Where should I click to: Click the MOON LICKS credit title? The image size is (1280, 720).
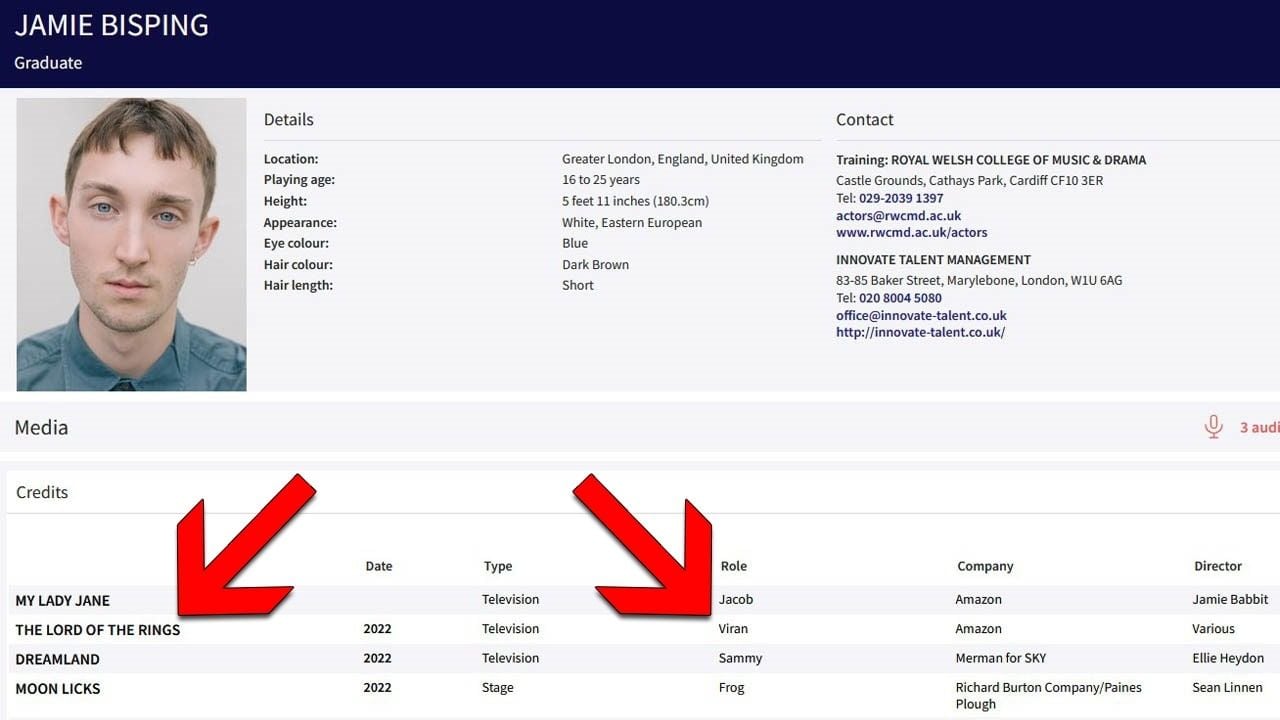tap(58, 688)
